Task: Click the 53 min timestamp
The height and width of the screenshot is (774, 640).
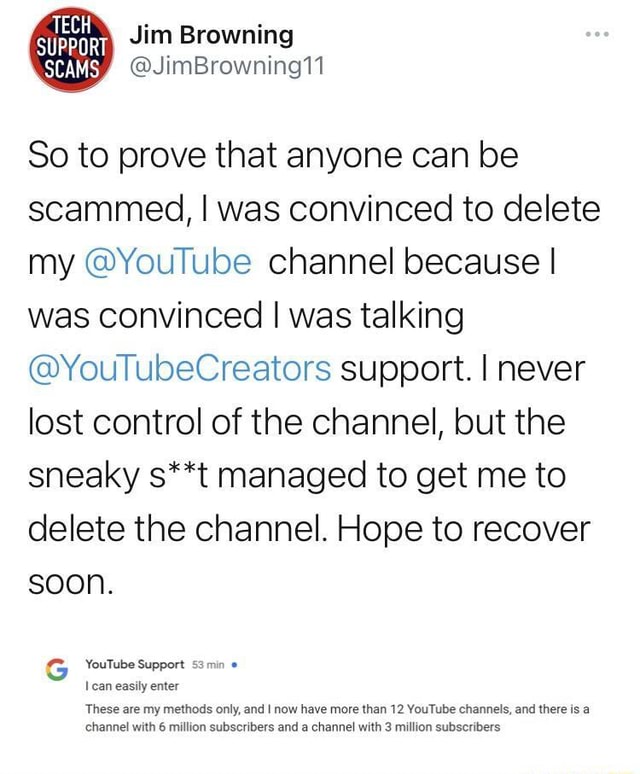Action: (208, 664)
